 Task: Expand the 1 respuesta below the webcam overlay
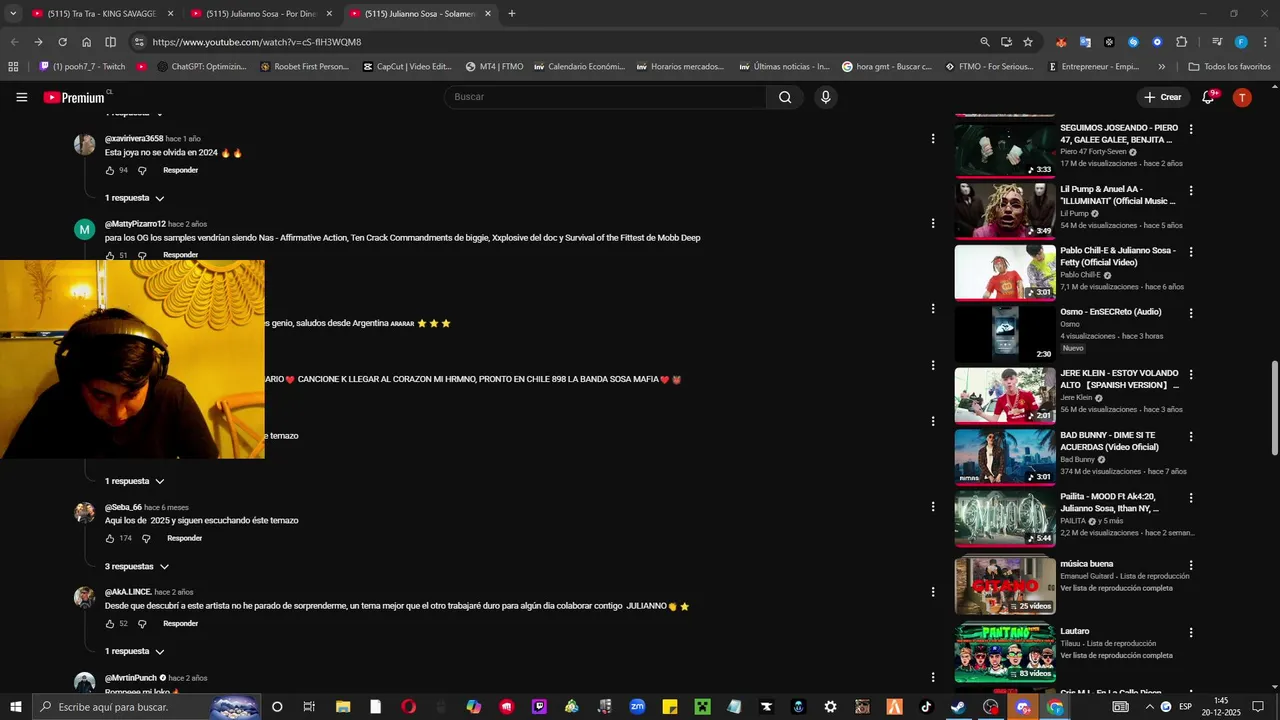[134, 481]
